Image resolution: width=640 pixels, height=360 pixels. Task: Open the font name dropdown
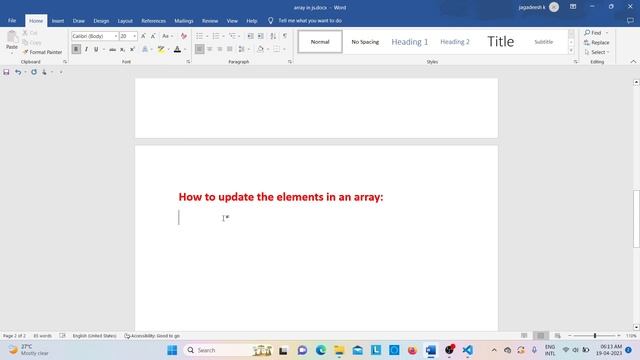tap(116, 36)
